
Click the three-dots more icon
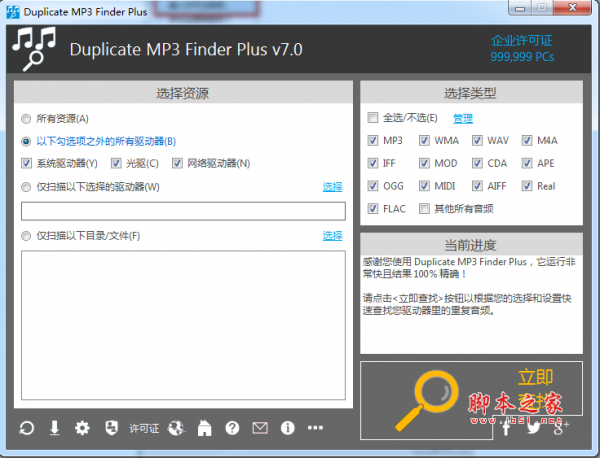click(315, 428)
